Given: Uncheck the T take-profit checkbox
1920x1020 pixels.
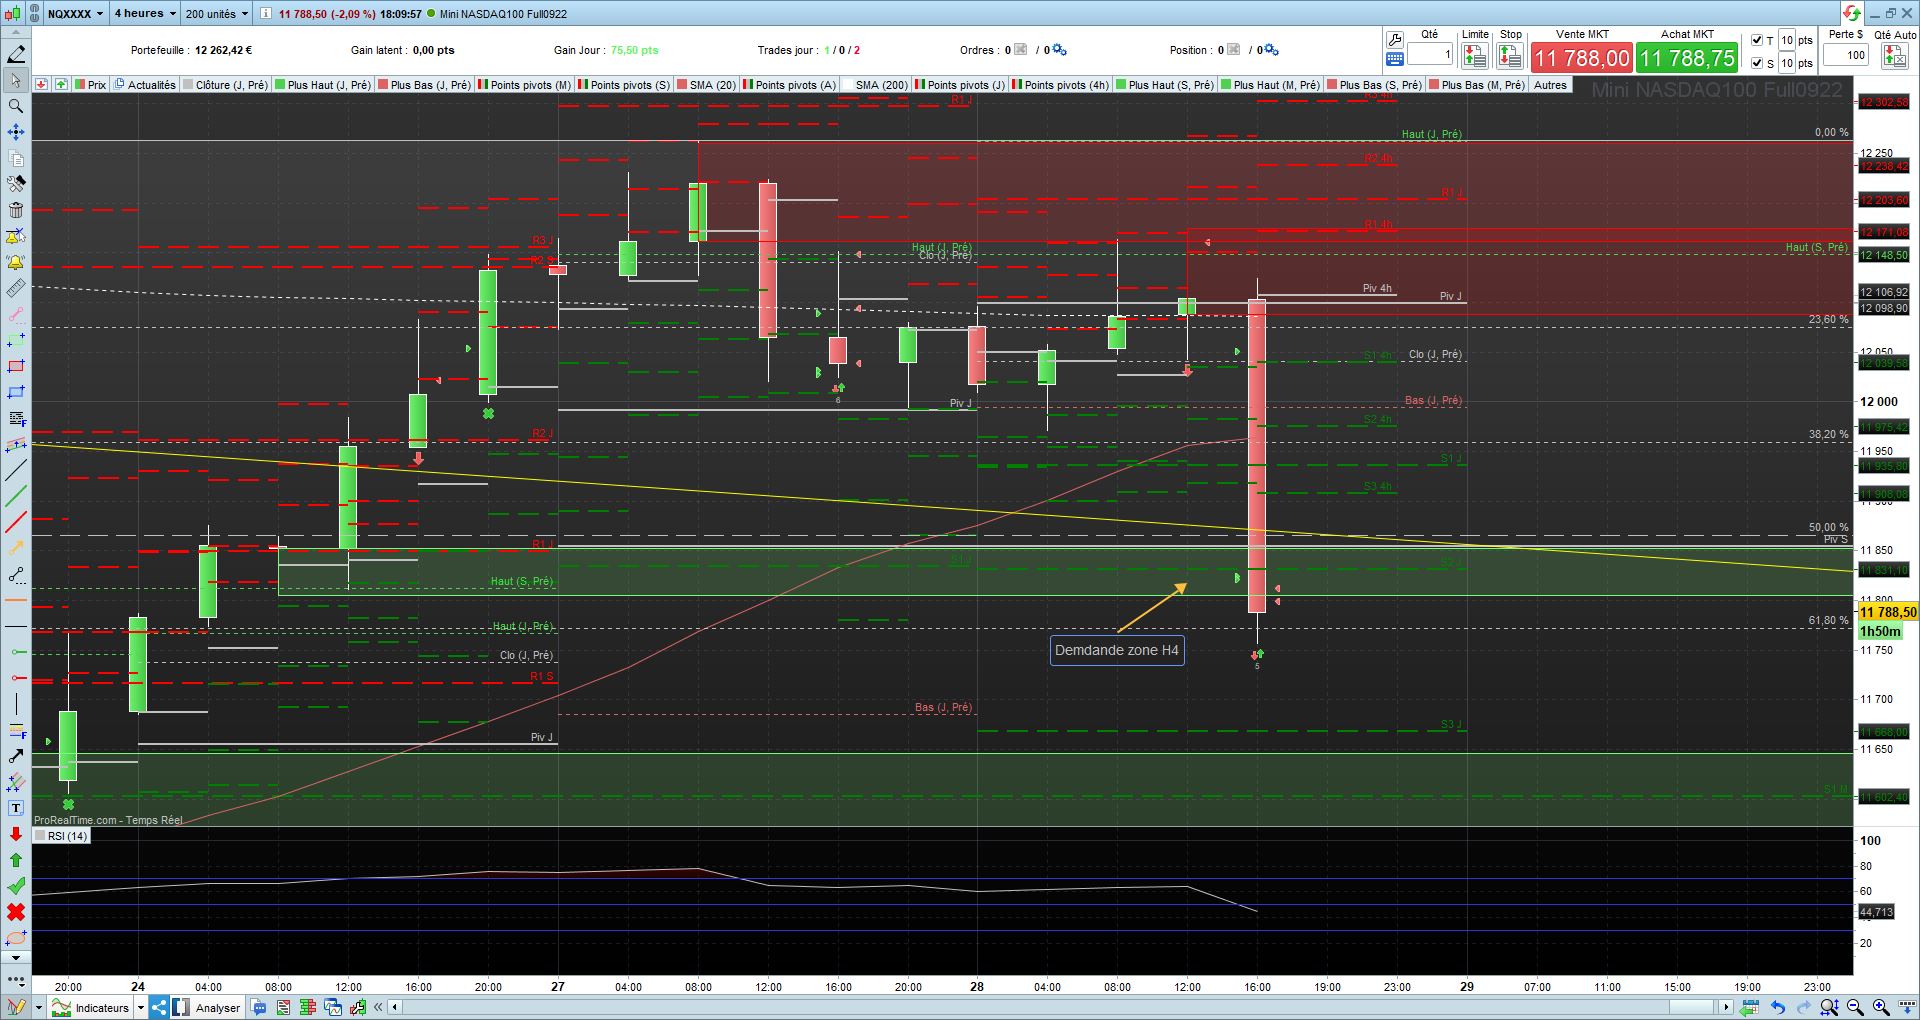Looking at the screenshot, I should 1757,41.
